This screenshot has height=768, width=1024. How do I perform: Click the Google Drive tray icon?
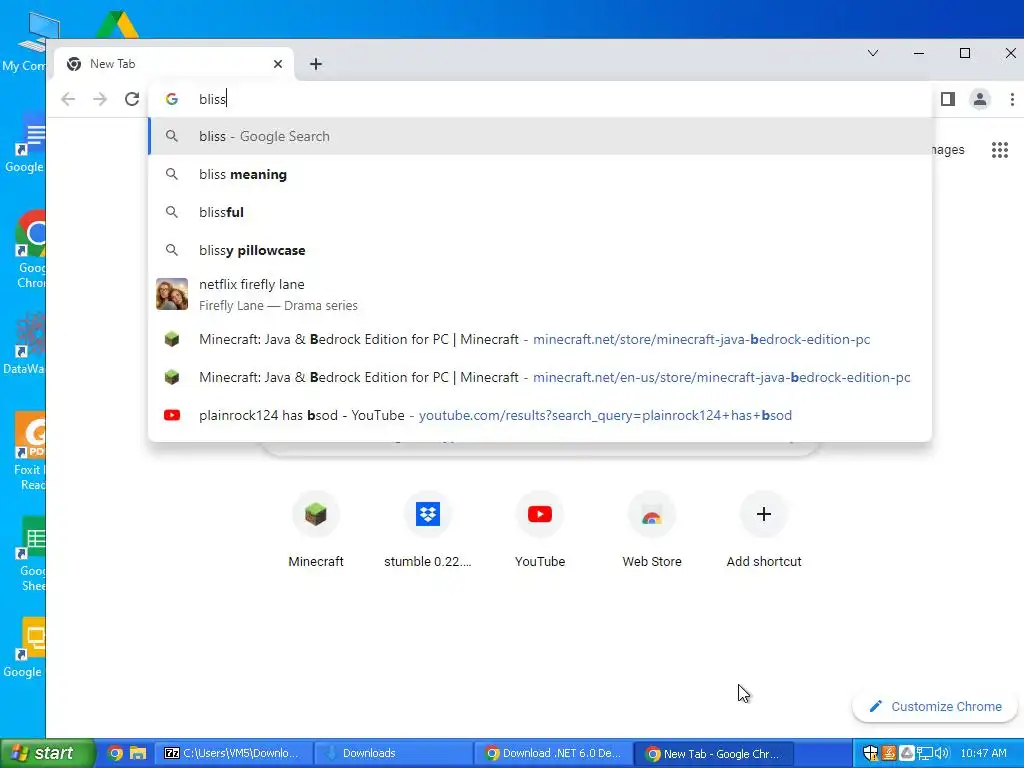(906, 753)
